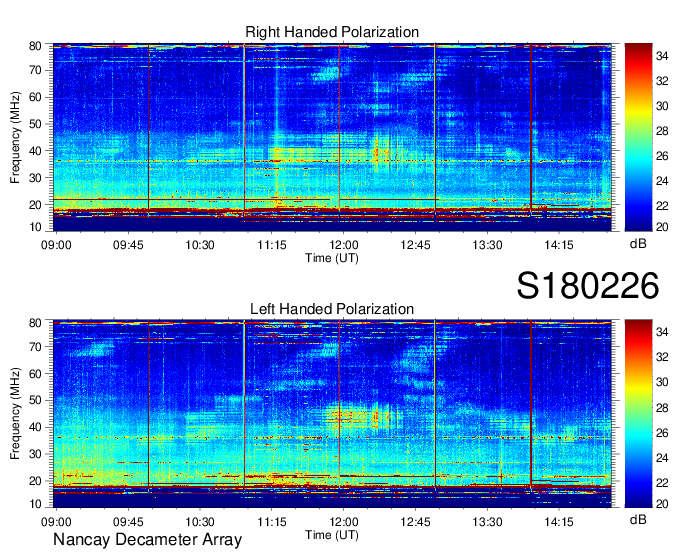The height and width of the screenshot is (552, 680).
Task: Click the Left Handed Polarization title
Action: click(332, 309)
